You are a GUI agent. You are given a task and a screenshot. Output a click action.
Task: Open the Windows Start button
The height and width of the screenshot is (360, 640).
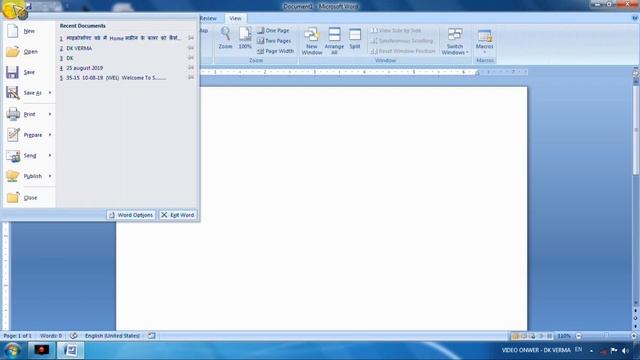(x=13, y=350)
